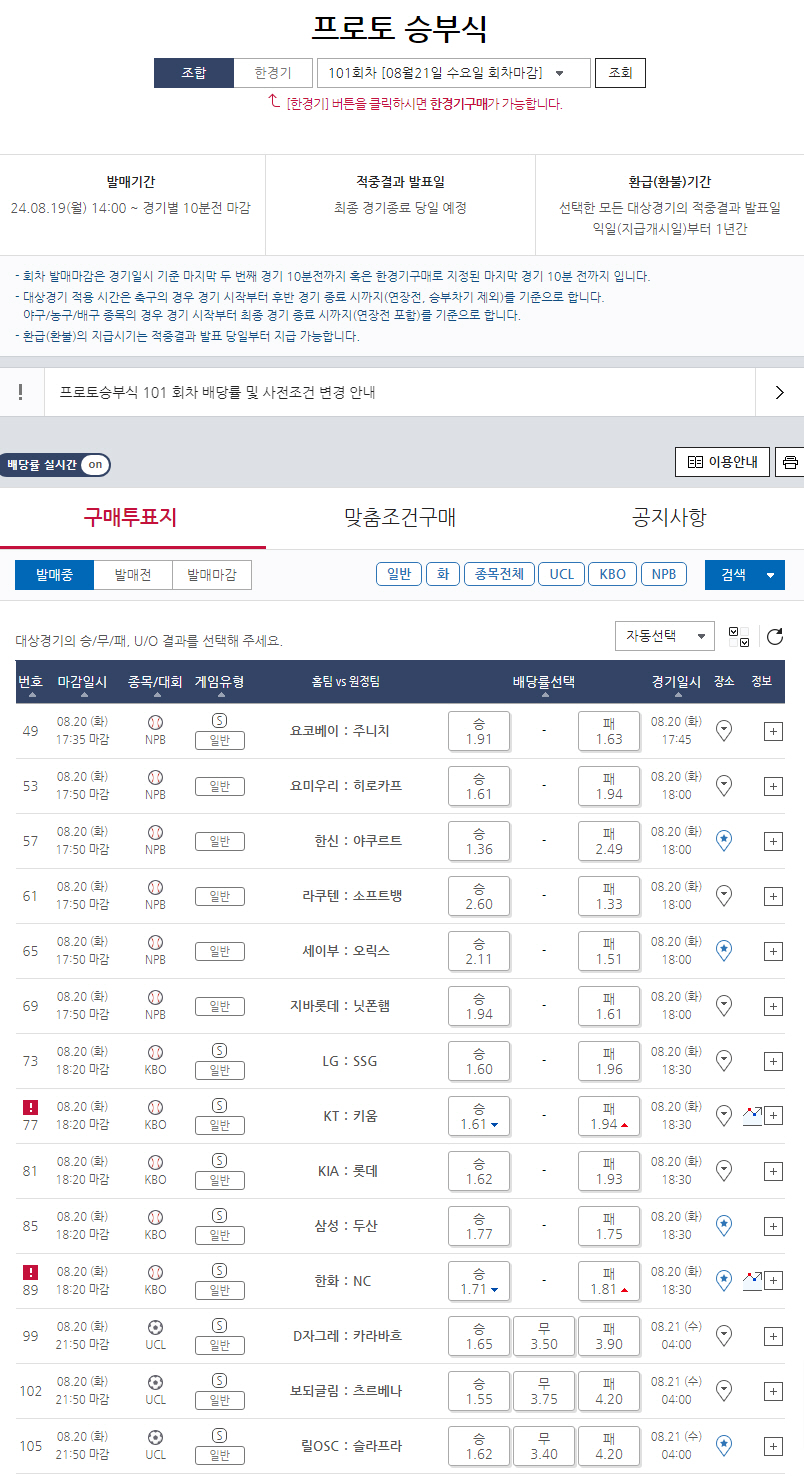Screen dimensions: 804x1476
Task: Switch to the 맞춤조건구매 tab
Action: tap(400, 518)
